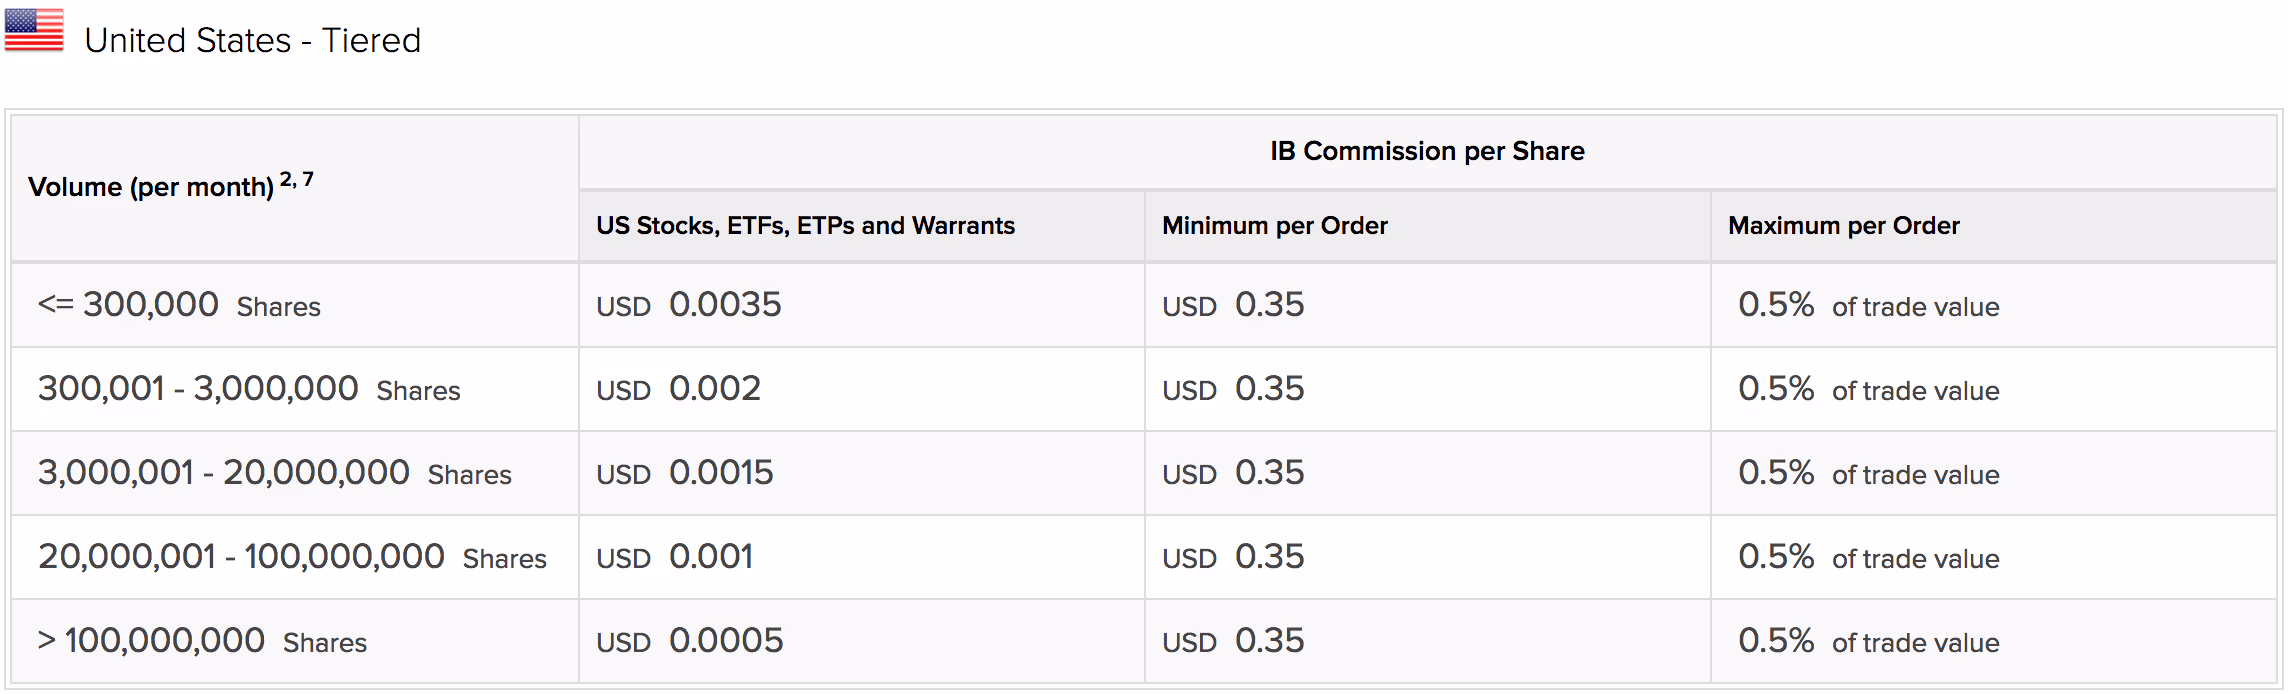Click the United States flag icon
The height and width of the screenshot is (694, 2288).
pos(34,30)
